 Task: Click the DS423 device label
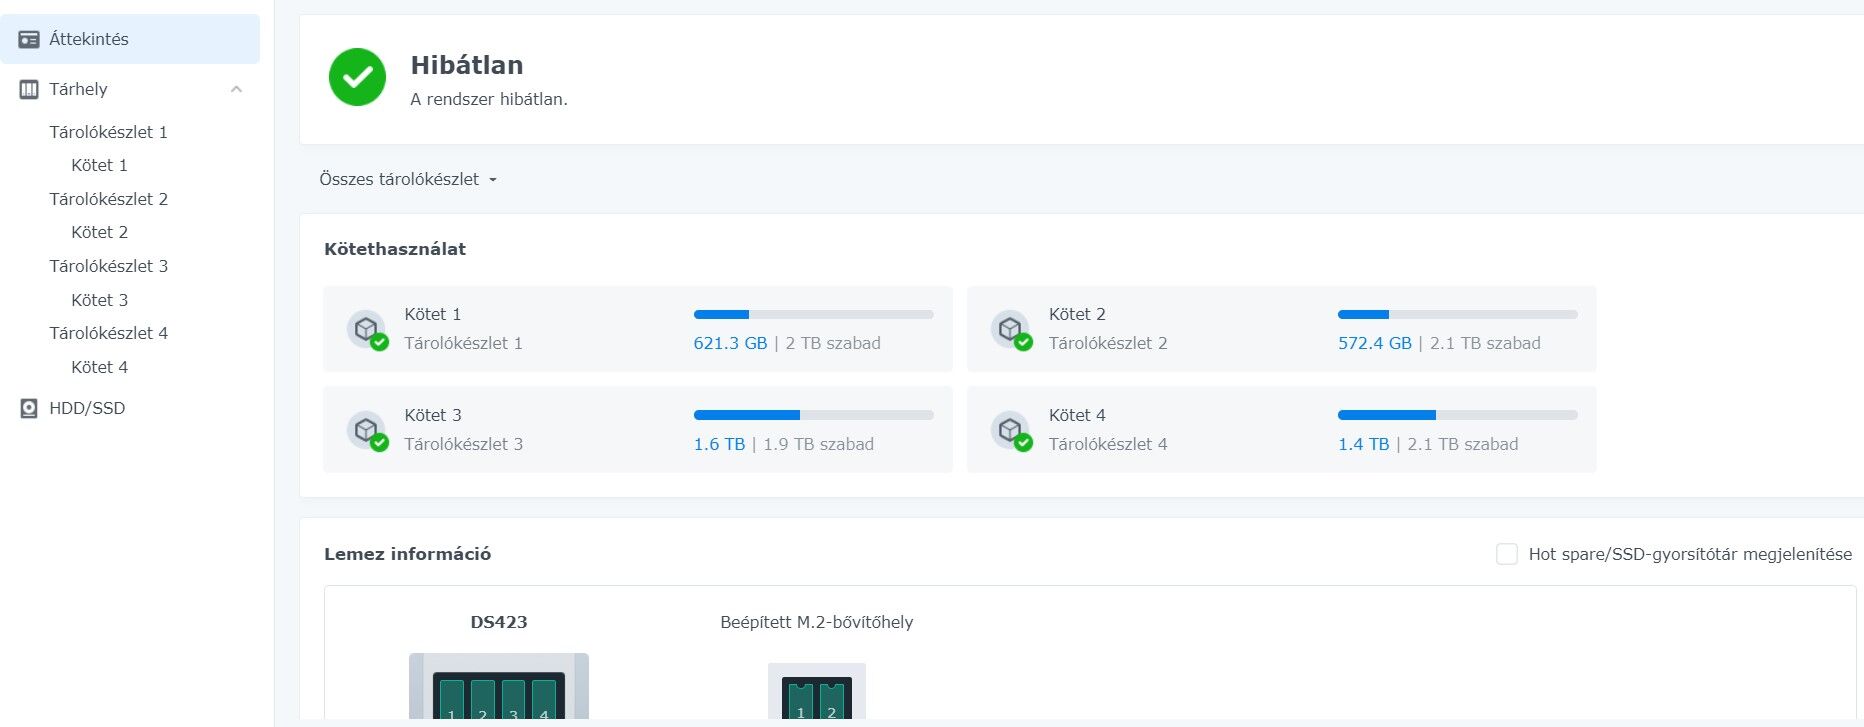[x=499, y=622]
